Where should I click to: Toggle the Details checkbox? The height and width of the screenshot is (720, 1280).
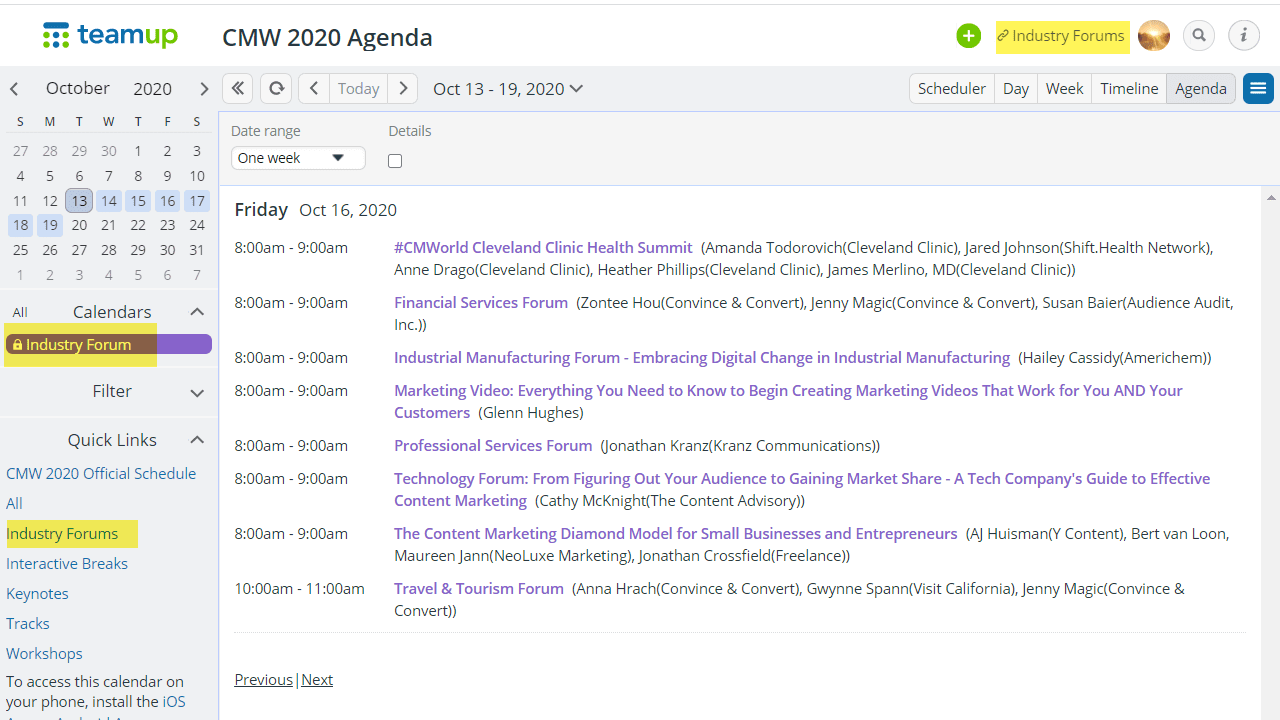(395, 161)
